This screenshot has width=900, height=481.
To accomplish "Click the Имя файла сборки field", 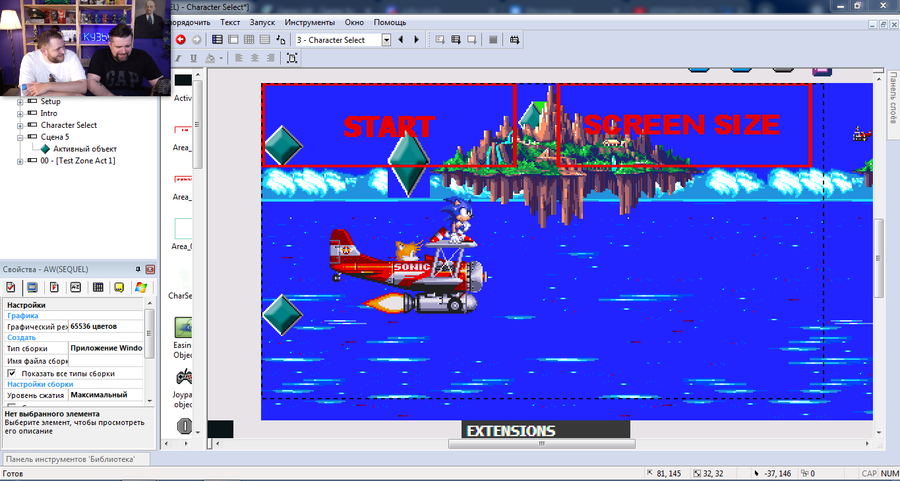I will 106,361.
